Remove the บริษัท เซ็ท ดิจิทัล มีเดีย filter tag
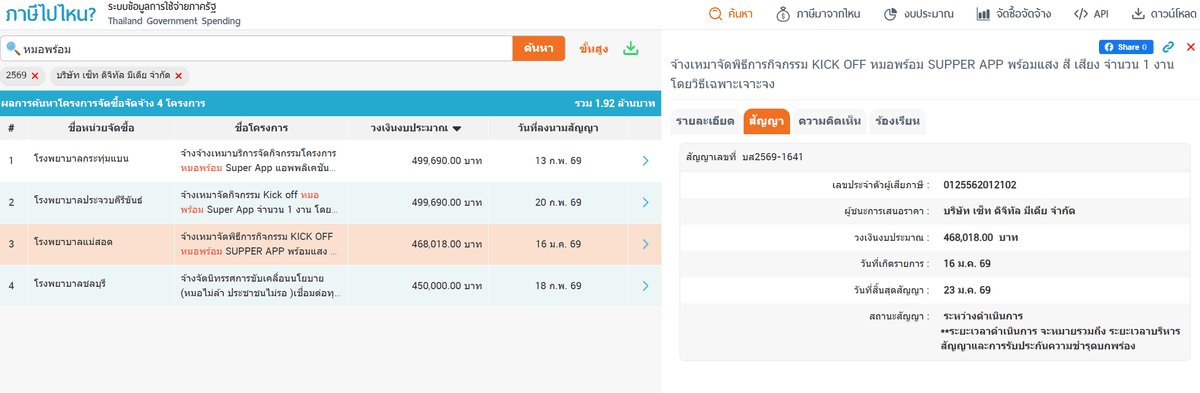The image size is (1200, 393). (x=179, y=76)
